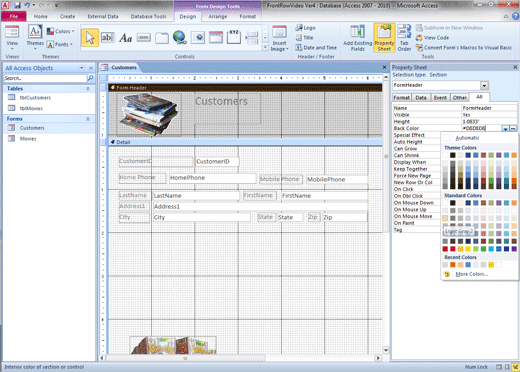Click the Add Existing Fields icon

358,38
